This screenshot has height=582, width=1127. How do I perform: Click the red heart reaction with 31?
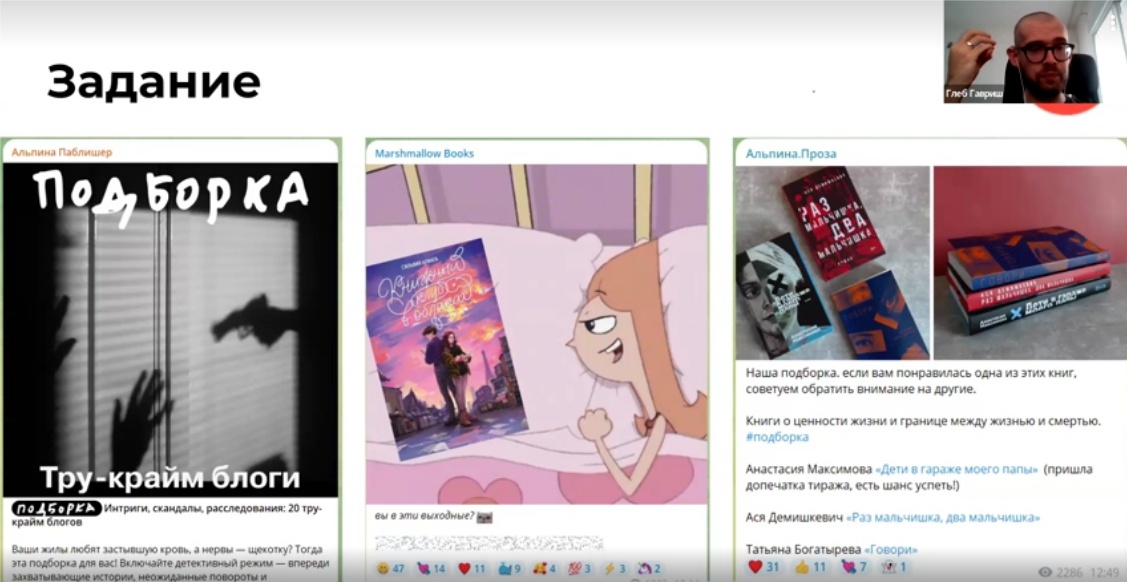764,567
